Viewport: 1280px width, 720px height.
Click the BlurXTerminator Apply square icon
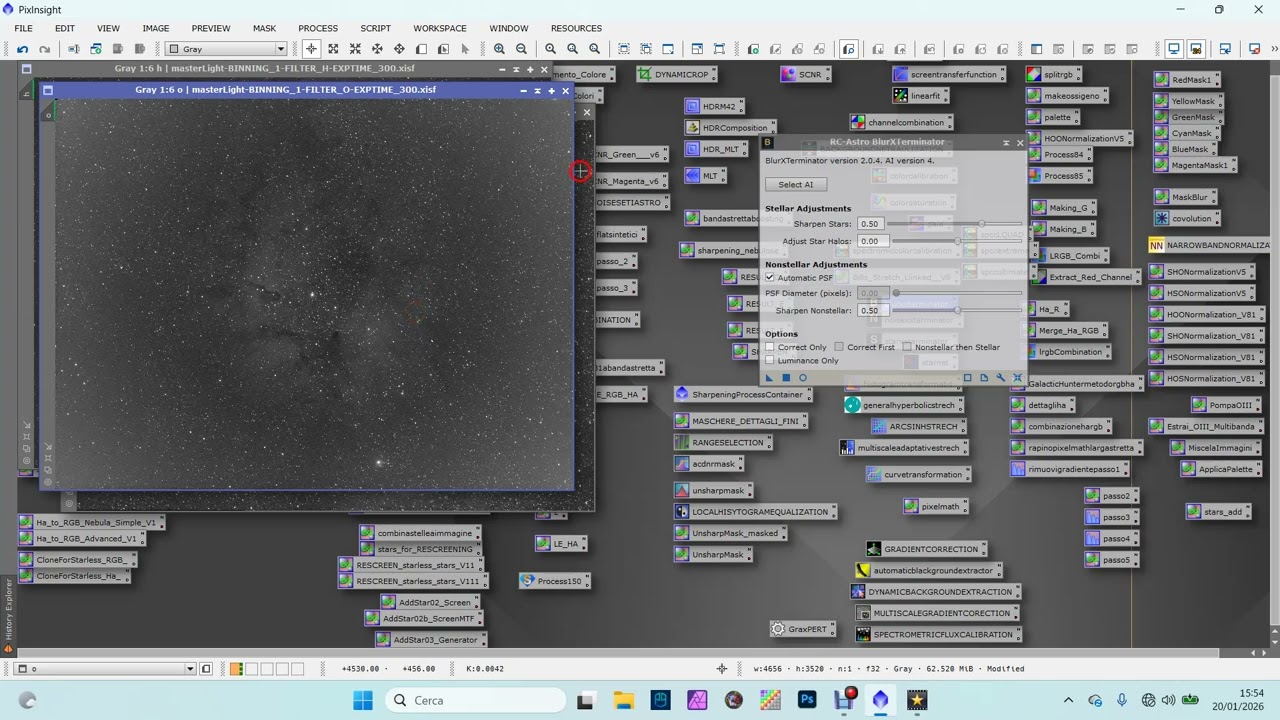pos(786,378)
